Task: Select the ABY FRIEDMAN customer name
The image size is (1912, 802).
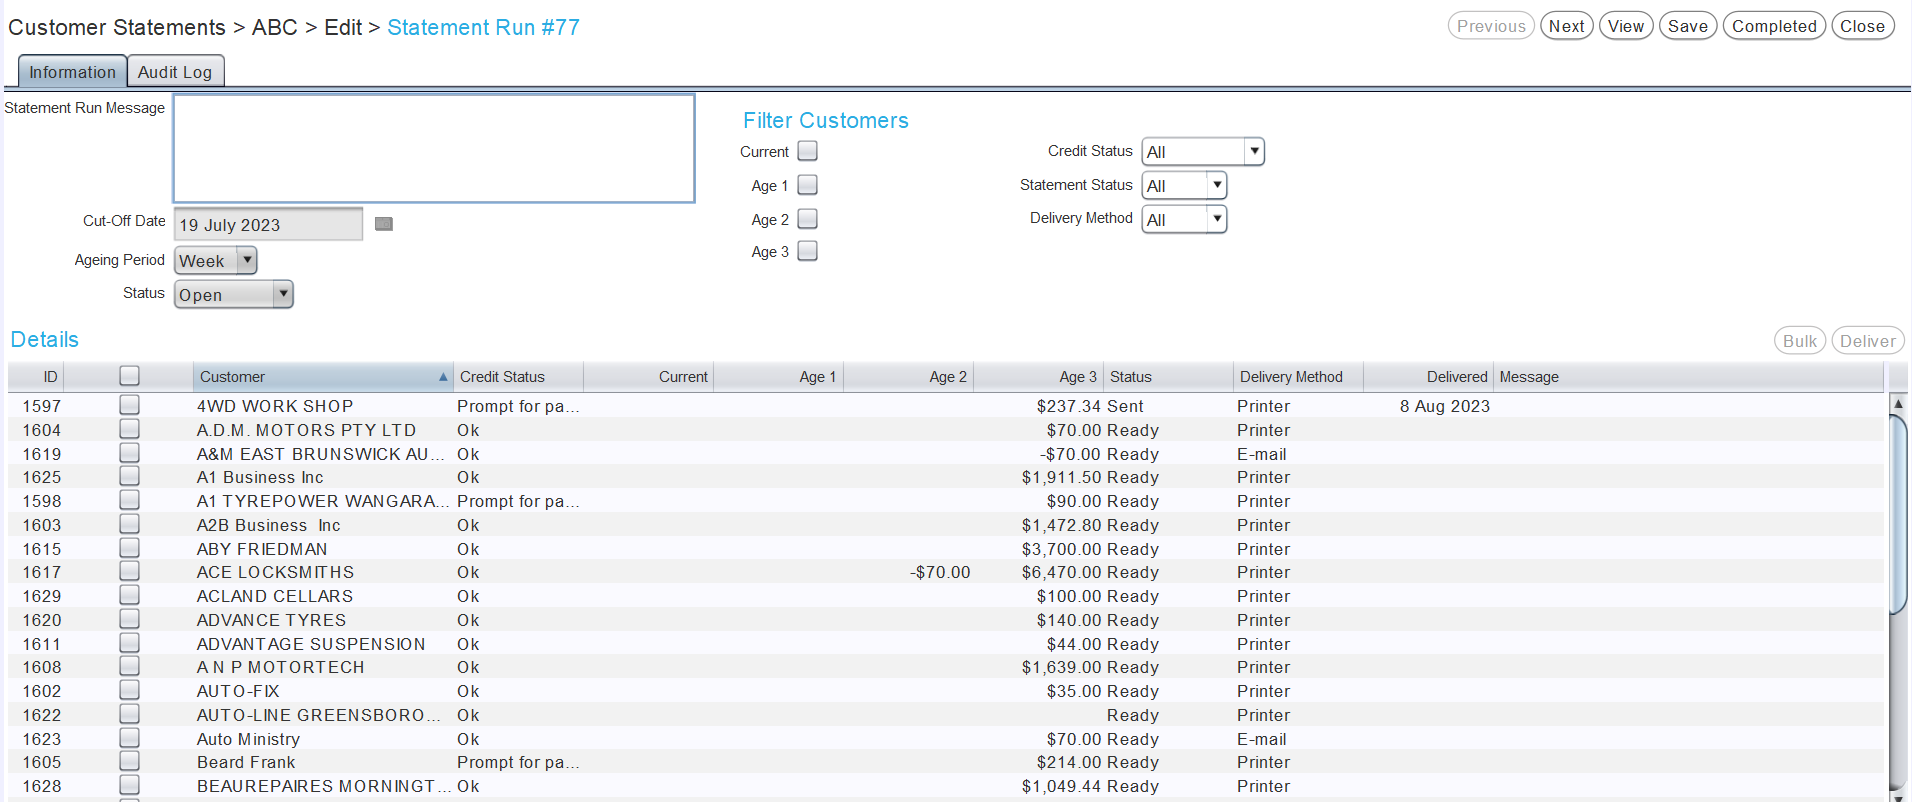Action: (x=262, y=549)
